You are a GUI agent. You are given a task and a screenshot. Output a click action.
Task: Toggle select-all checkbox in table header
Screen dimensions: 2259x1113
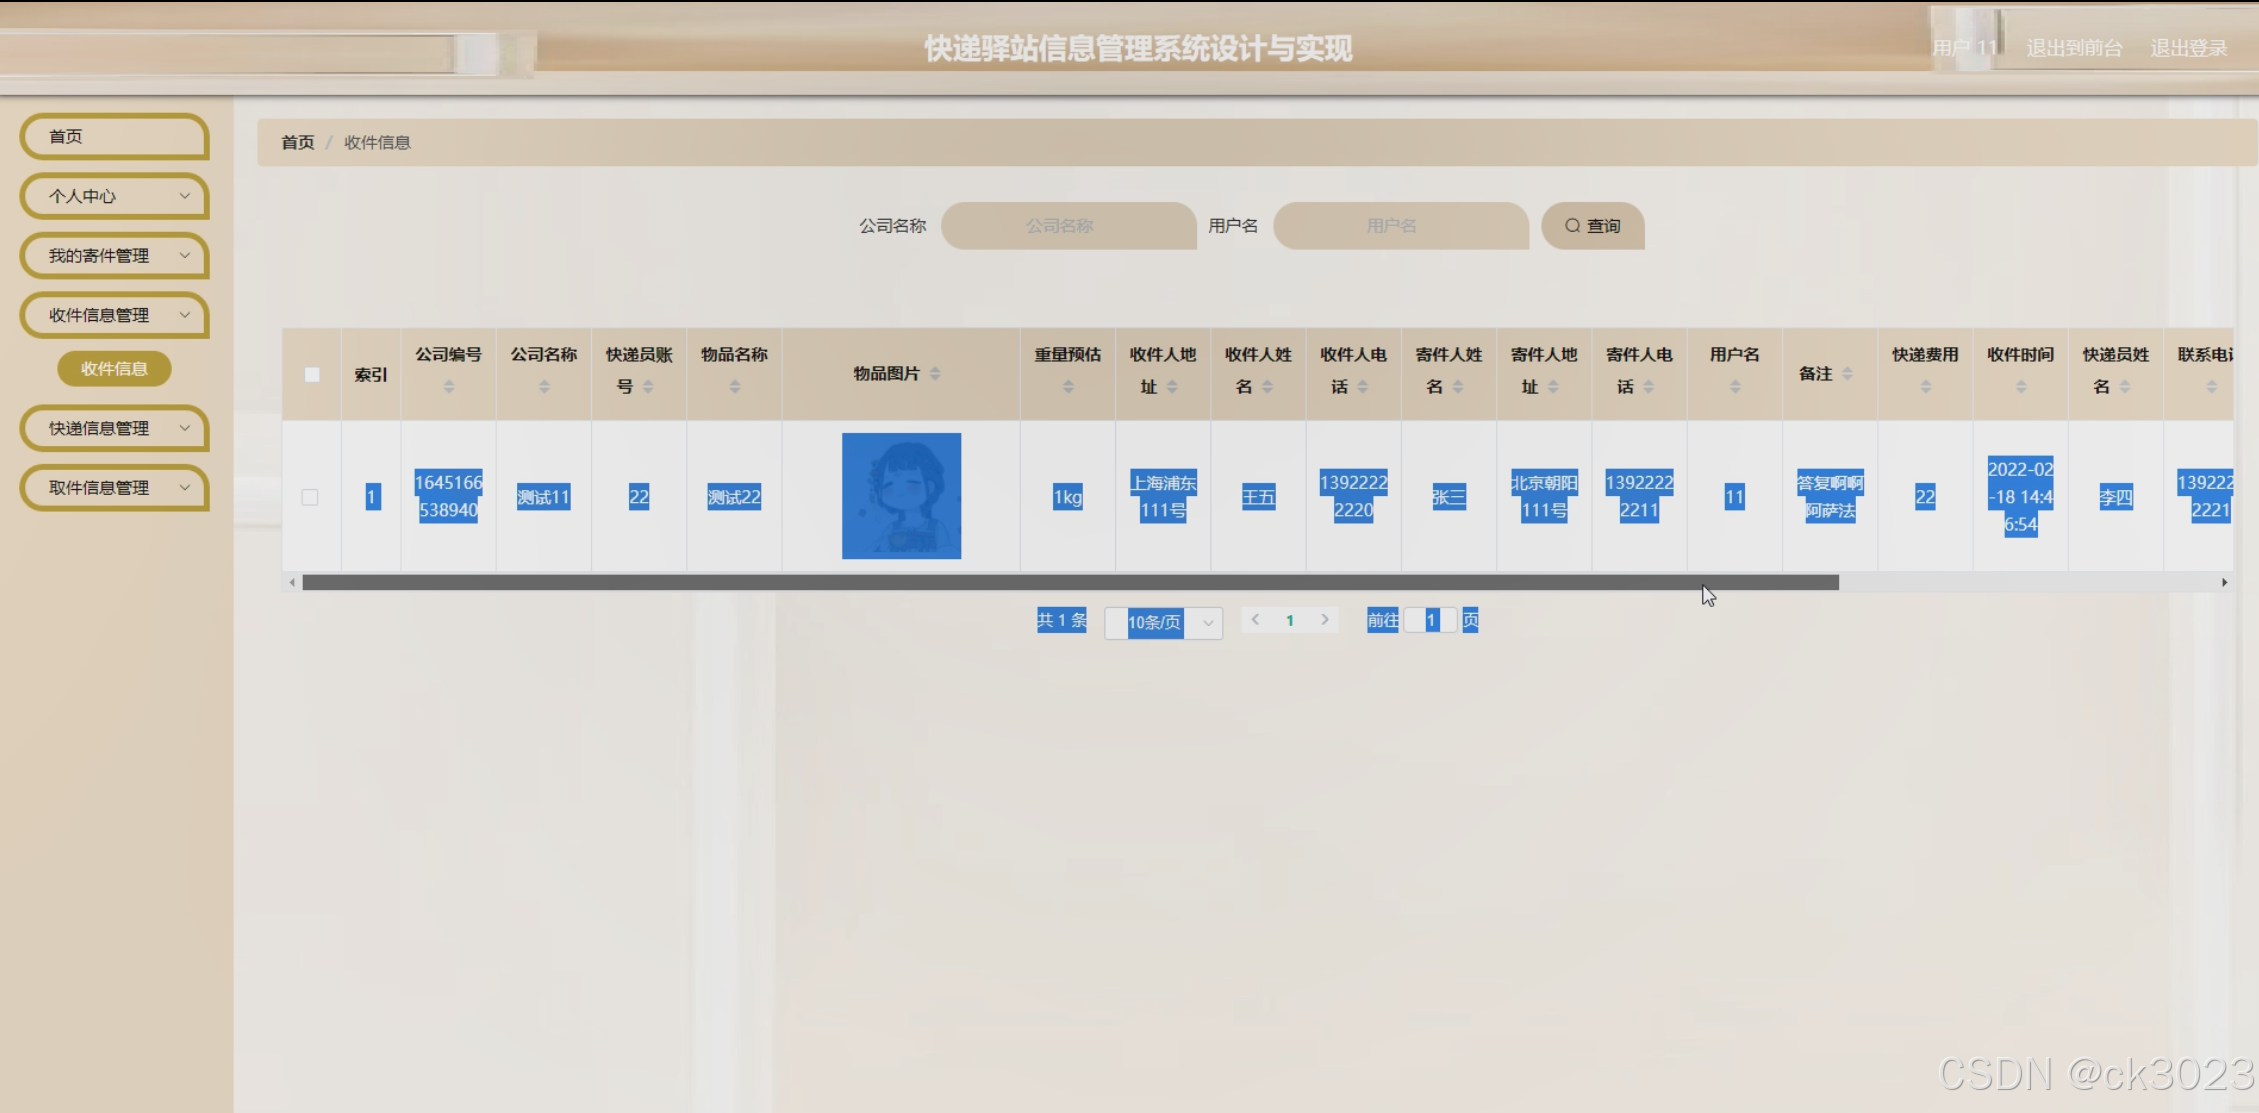tap(312, 375)
